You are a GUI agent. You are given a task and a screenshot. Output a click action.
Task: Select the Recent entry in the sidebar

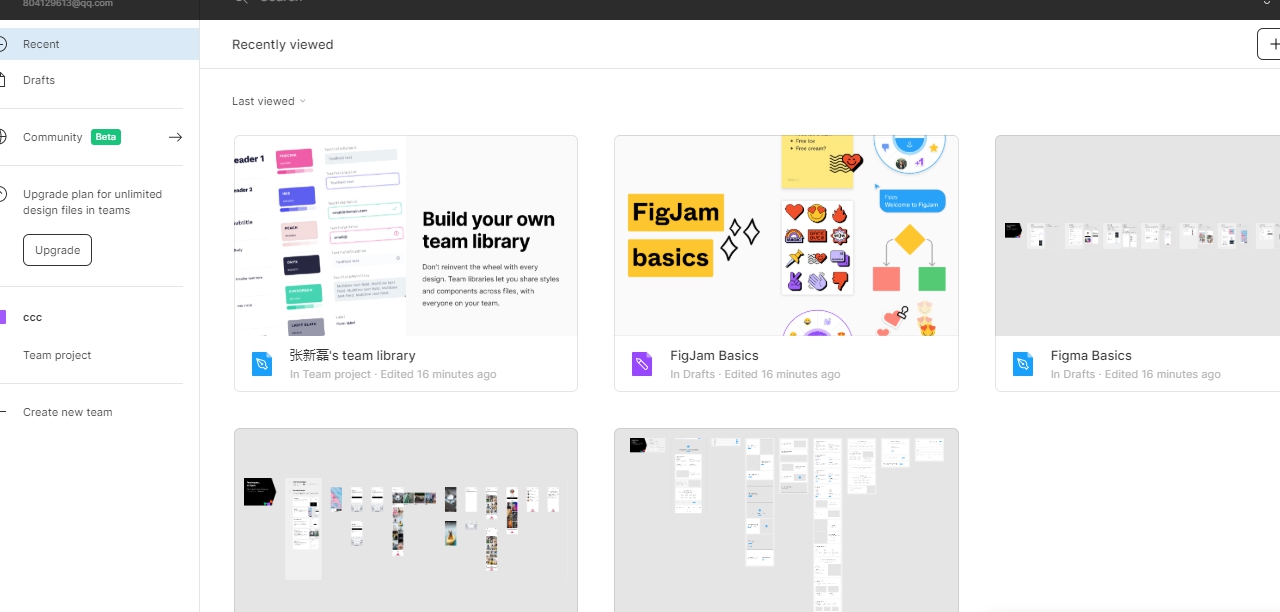click(41, 43)
